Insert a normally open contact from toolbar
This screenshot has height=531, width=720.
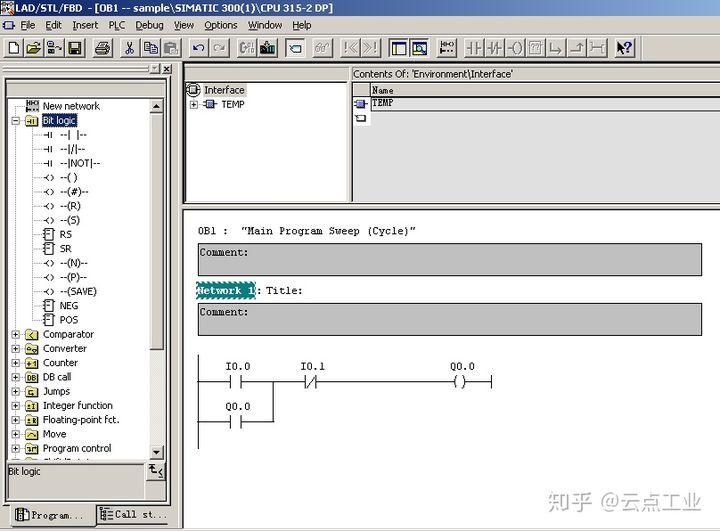click(x=473, y=47)
